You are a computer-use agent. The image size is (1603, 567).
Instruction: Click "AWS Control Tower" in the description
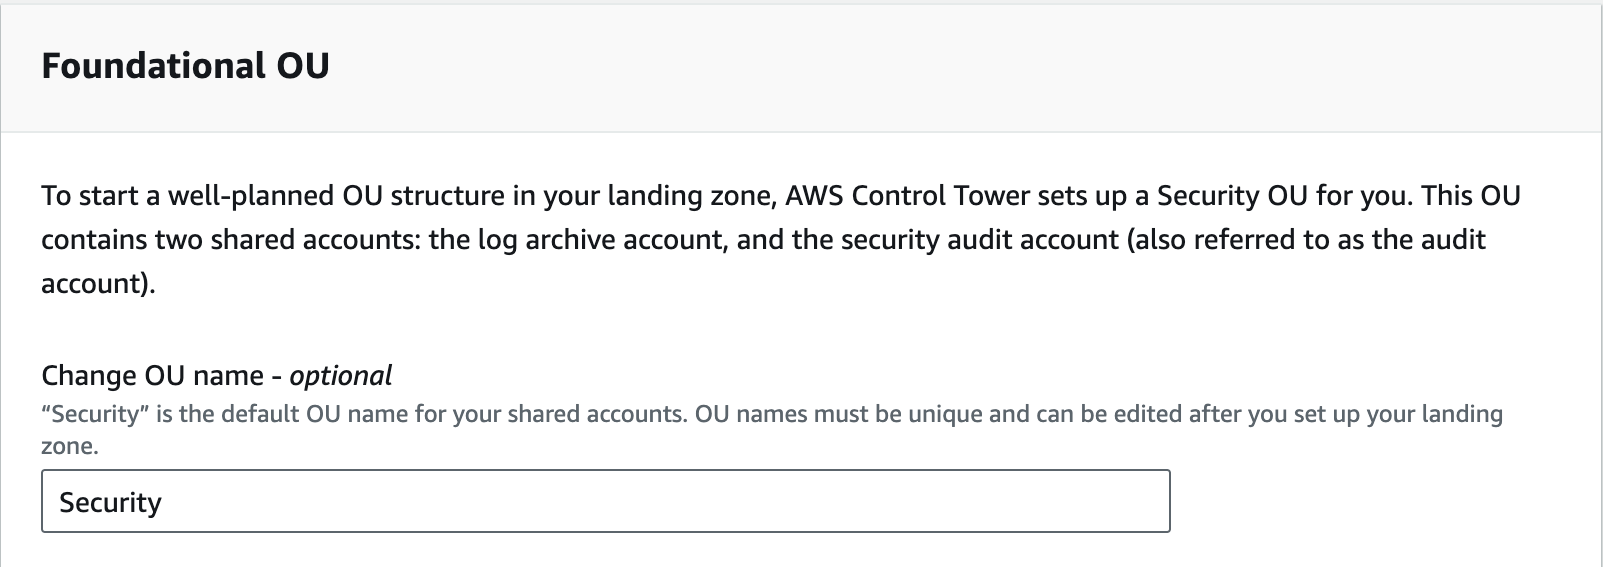[x=907, y=195]
